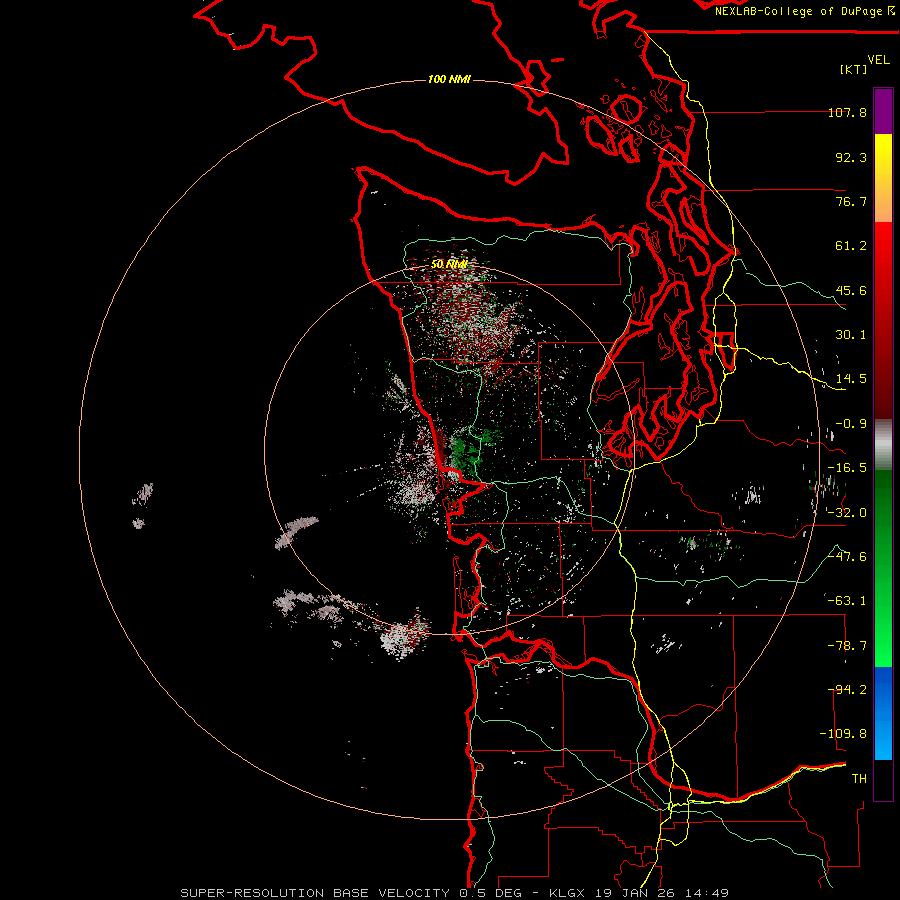Click the -47.6 velocity scale value

847,557
